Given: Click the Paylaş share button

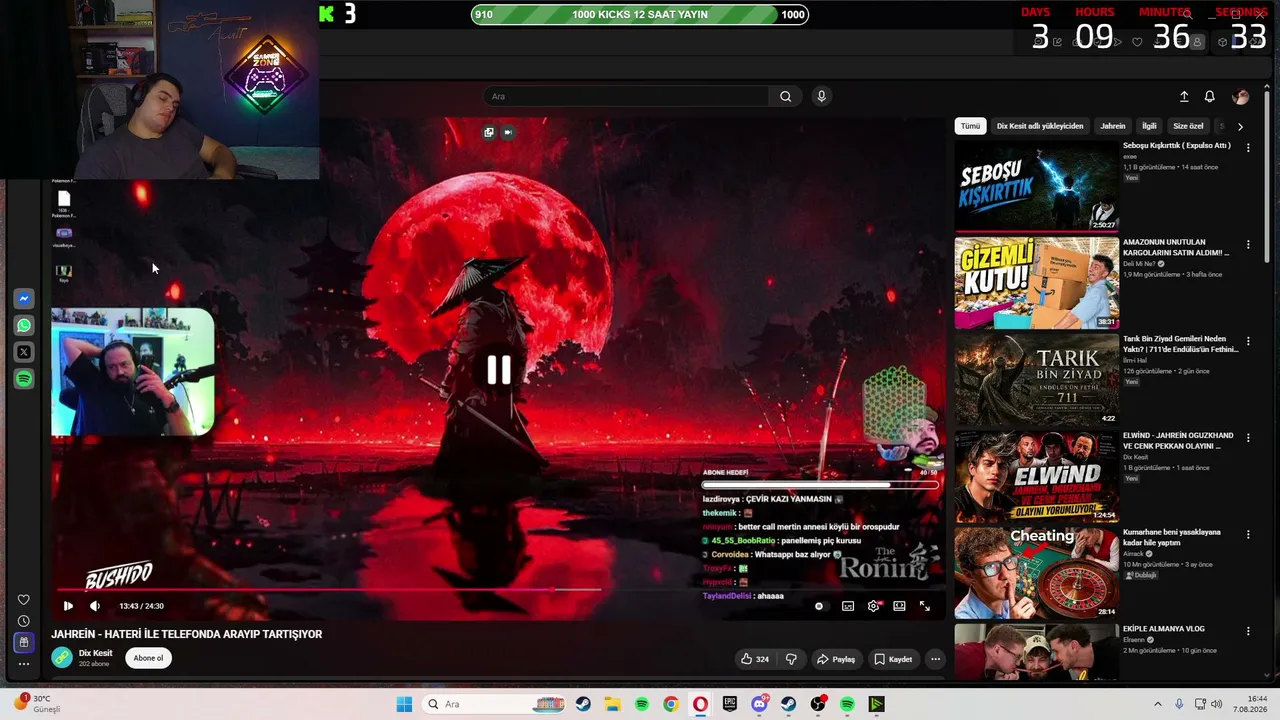Looking at the screenshot, I should pos(836,659).
